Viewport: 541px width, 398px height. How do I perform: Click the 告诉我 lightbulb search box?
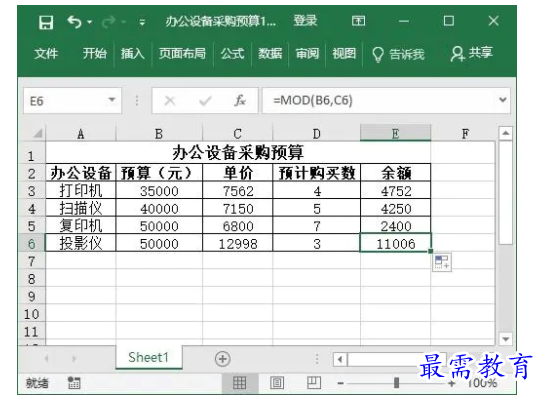pyautogui.click(x=399, y=54)
